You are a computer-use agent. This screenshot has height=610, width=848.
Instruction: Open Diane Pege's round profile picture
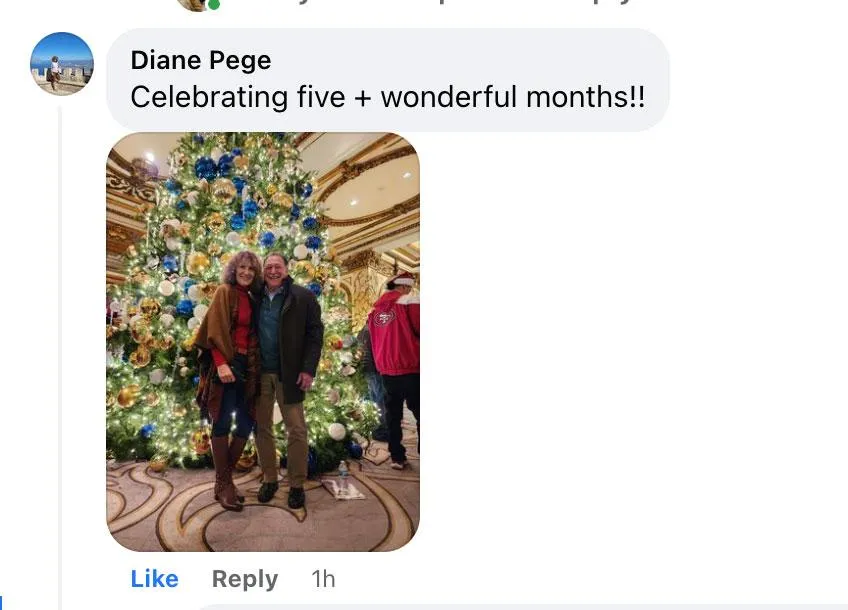(x=62, y=64)
